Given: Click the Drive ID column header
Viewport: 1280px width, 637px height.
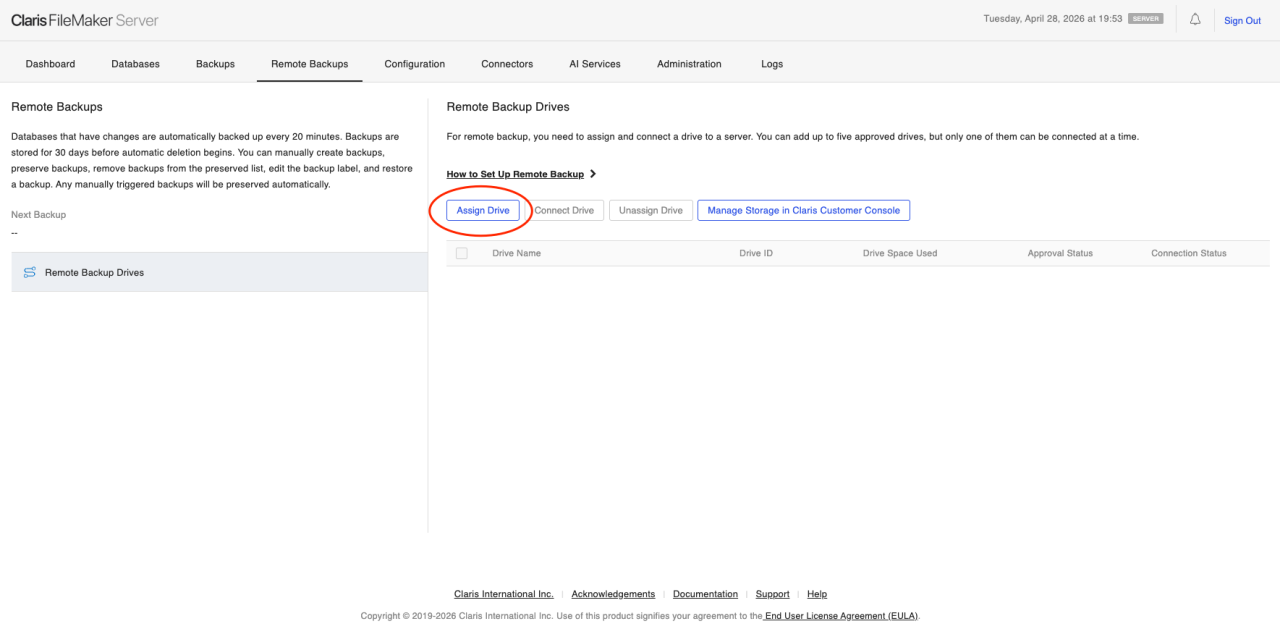Looking at the screenshot, I should pos(756,253).
